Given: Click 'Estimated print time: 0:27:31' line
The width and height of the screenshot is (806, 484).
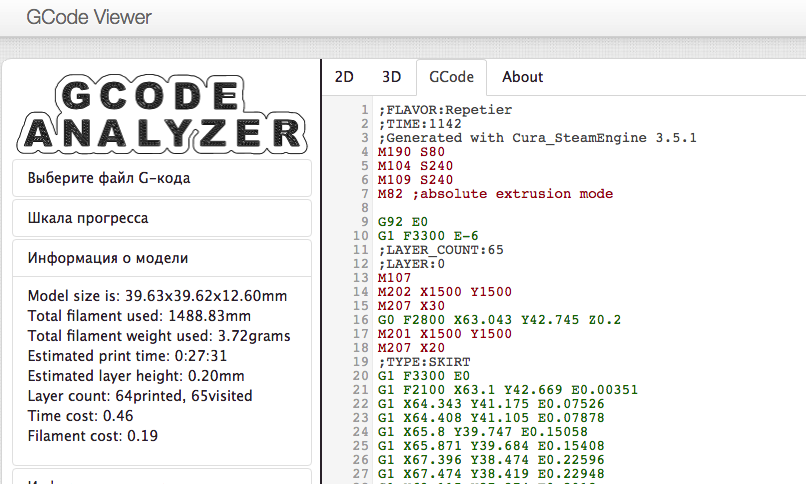Looking at the screenshot, I should (127, 356).
